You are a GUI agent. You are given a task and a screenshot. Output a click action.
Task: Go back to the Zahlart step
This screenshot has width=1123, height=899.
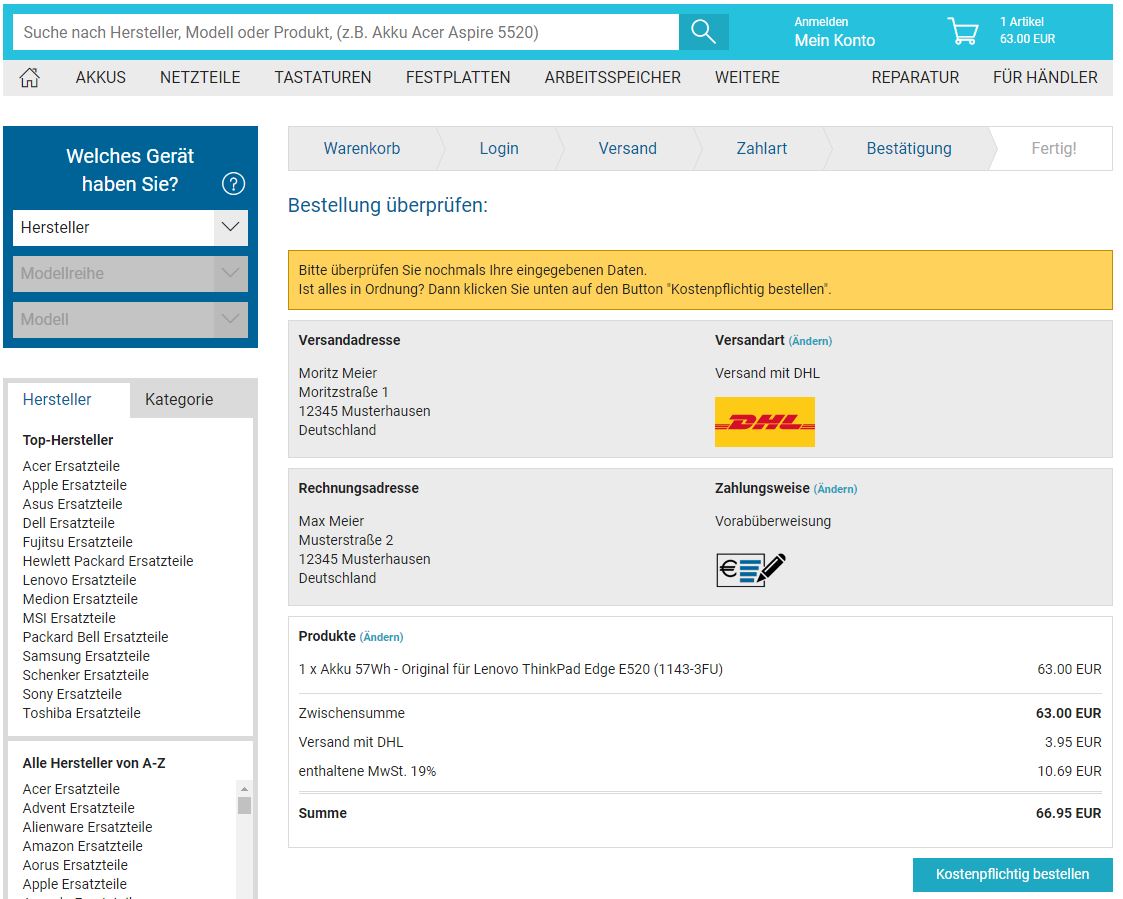point(761,149)
